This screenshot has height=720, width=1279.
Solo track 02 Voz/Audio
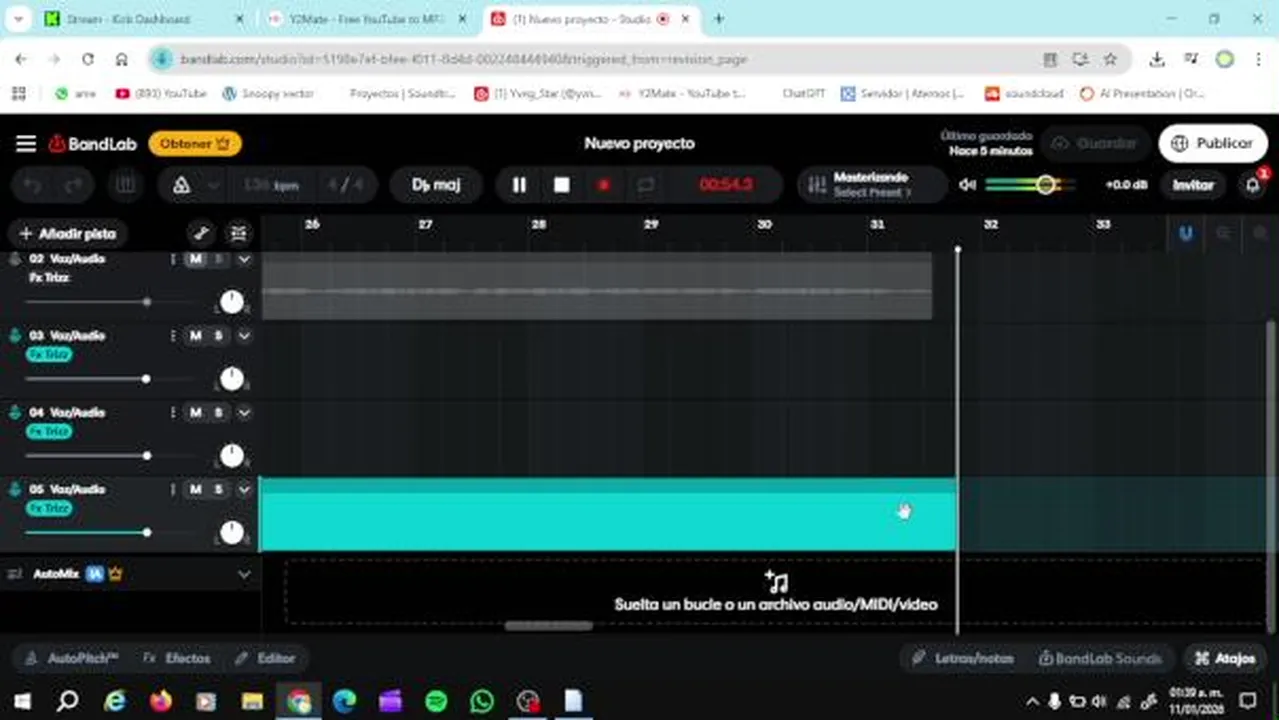tap(218, 259)
